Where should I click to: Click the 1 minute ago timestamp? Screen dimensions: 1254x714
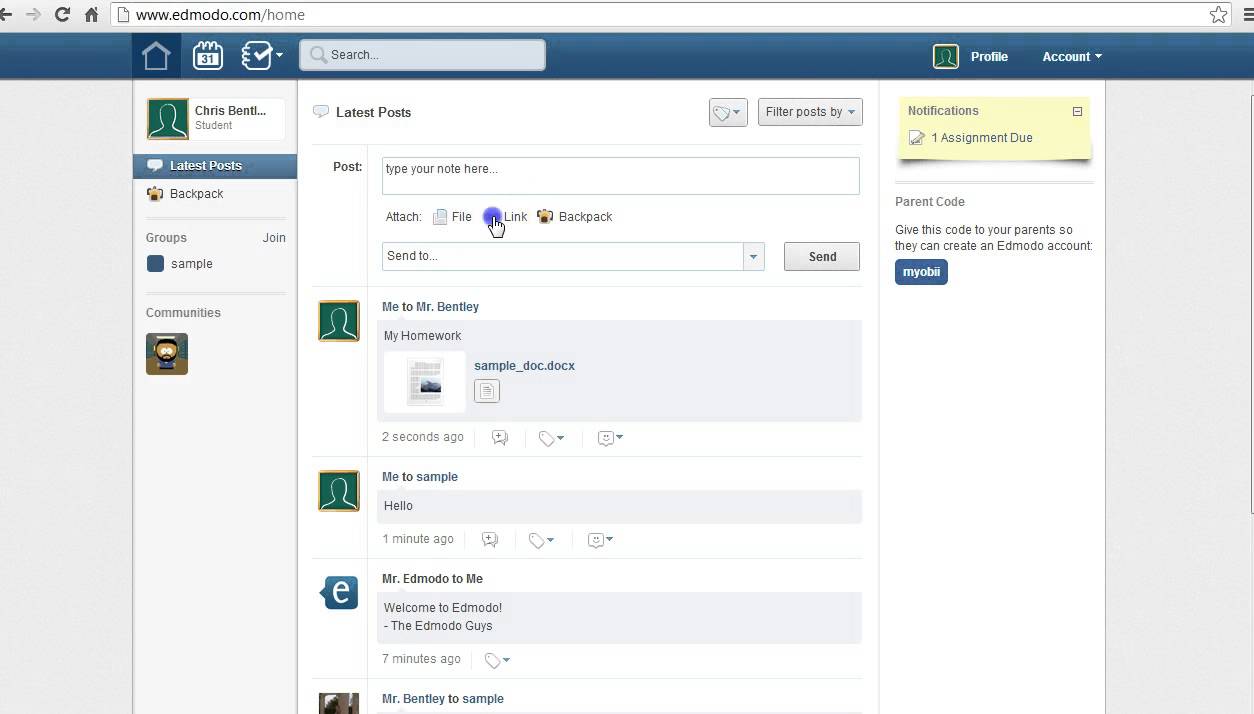(418, 540)
